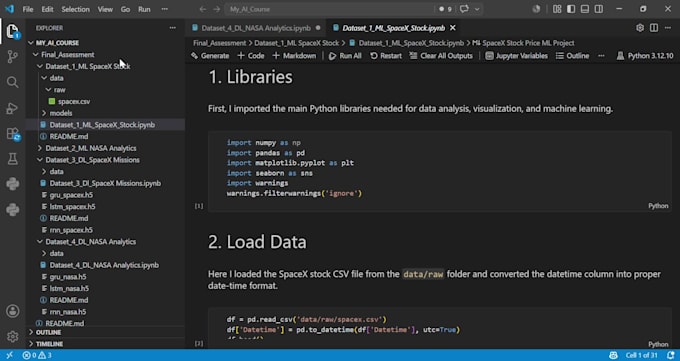
Task: Click Copilot status icon in status bar
Action: [x=613, y=355]
